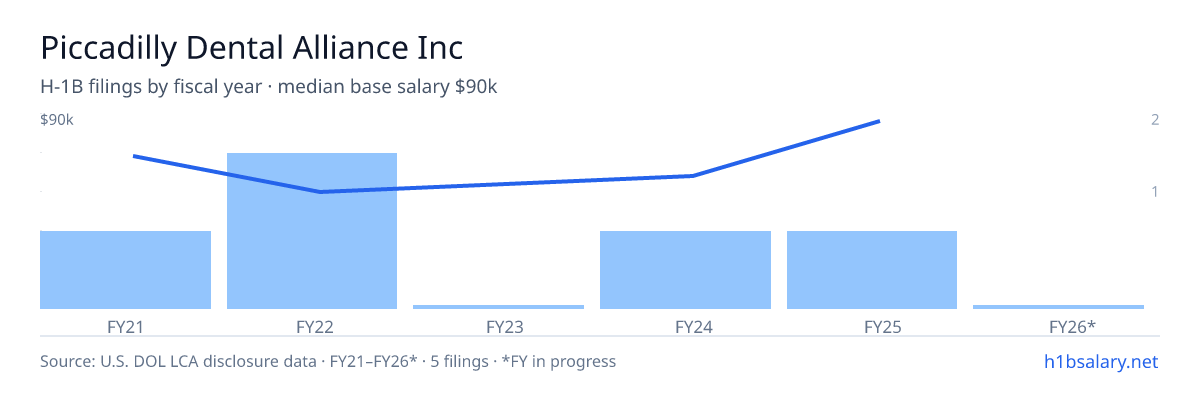Select the FY24 filings bar
This screenshot has height=400, width=1200.
[x=685, y=270]
